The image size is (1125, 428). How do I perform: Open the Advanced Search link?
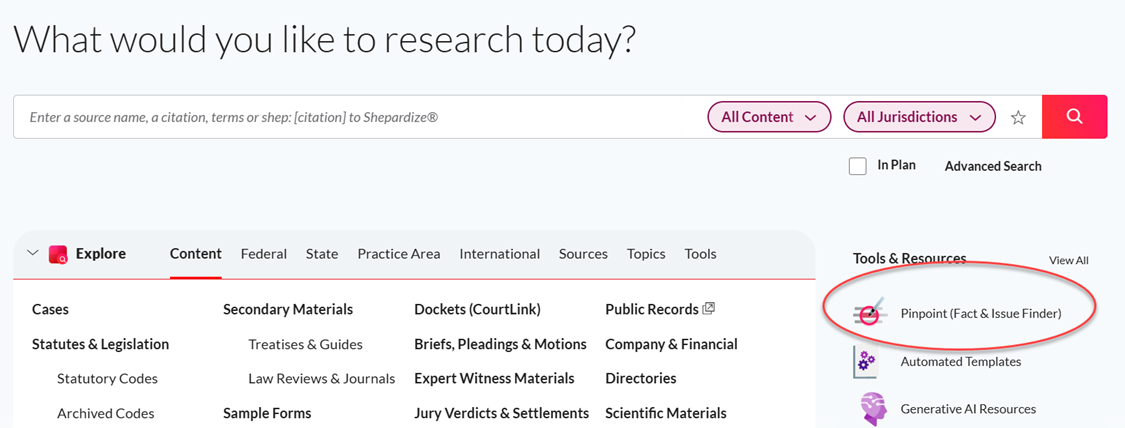pyautogui.click(x=993, y=166)
